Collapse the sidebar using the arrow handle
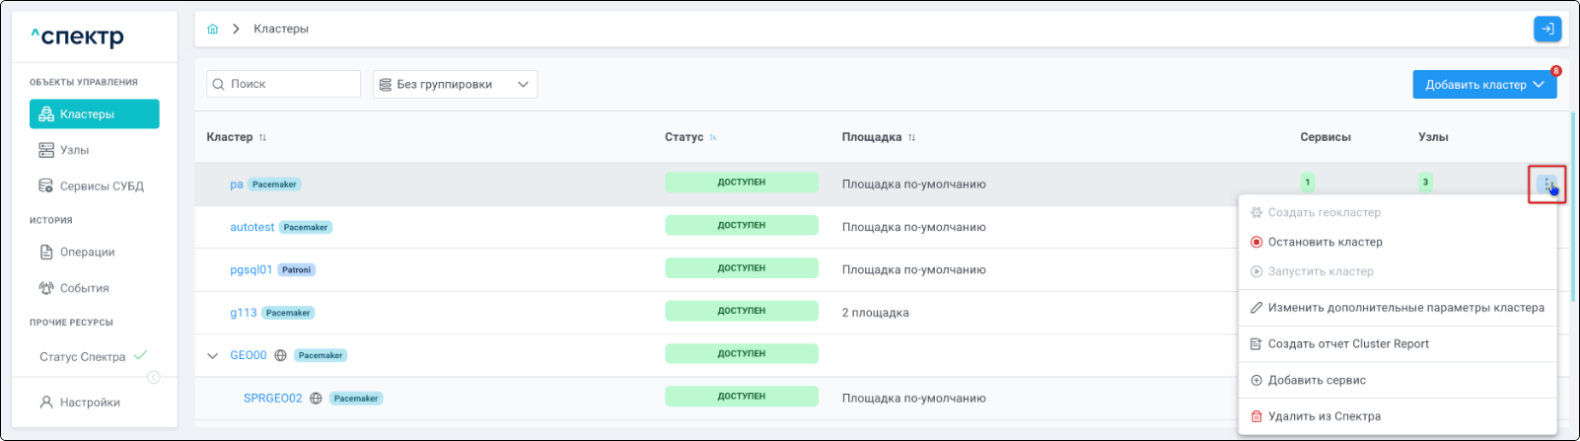Image resolution: width=1580 pixels, height=441 pixels. click(x=153, y=377)
